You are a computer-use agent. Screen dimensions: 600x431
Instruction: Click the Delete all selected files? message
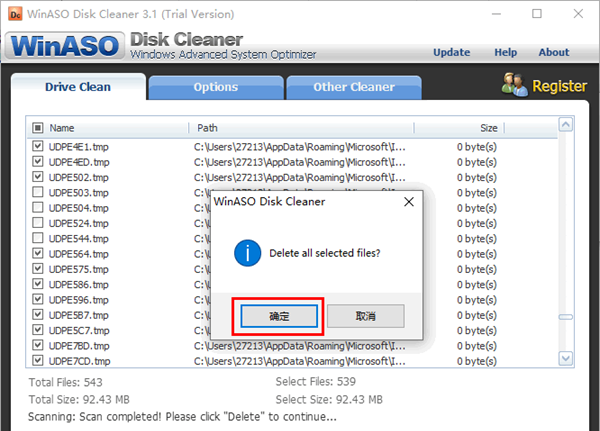point(325,253)
